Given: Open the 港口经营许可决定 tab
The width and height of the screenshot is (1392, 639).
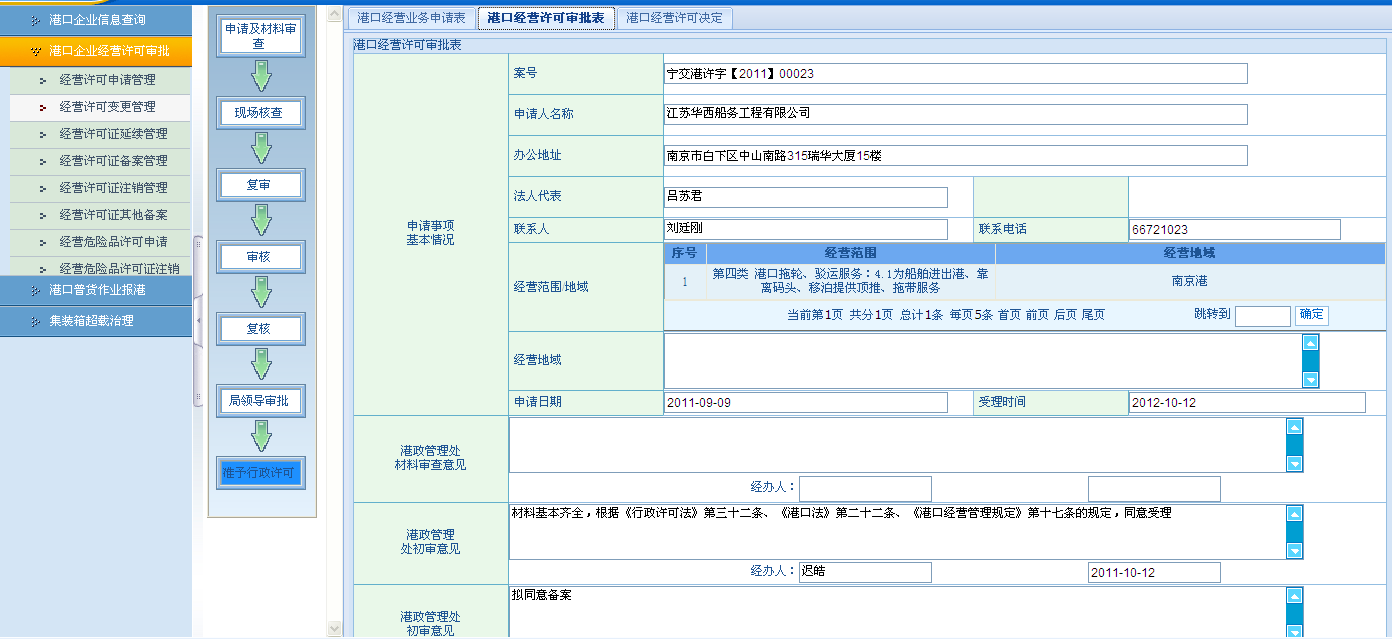Looking at the screenshot, I should (674, 18).
